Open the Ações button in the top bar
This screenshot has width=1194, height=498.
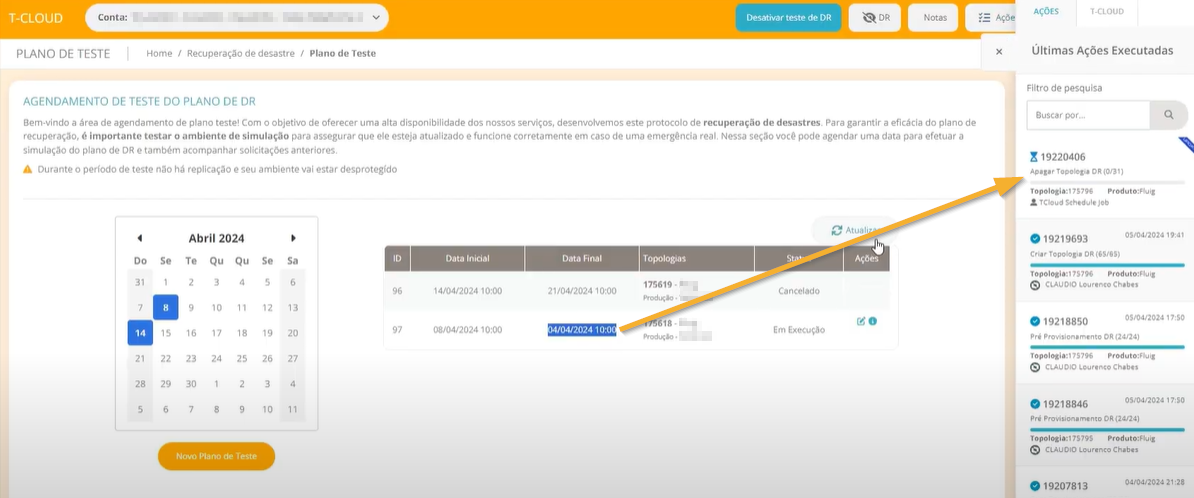pos(990,17)
